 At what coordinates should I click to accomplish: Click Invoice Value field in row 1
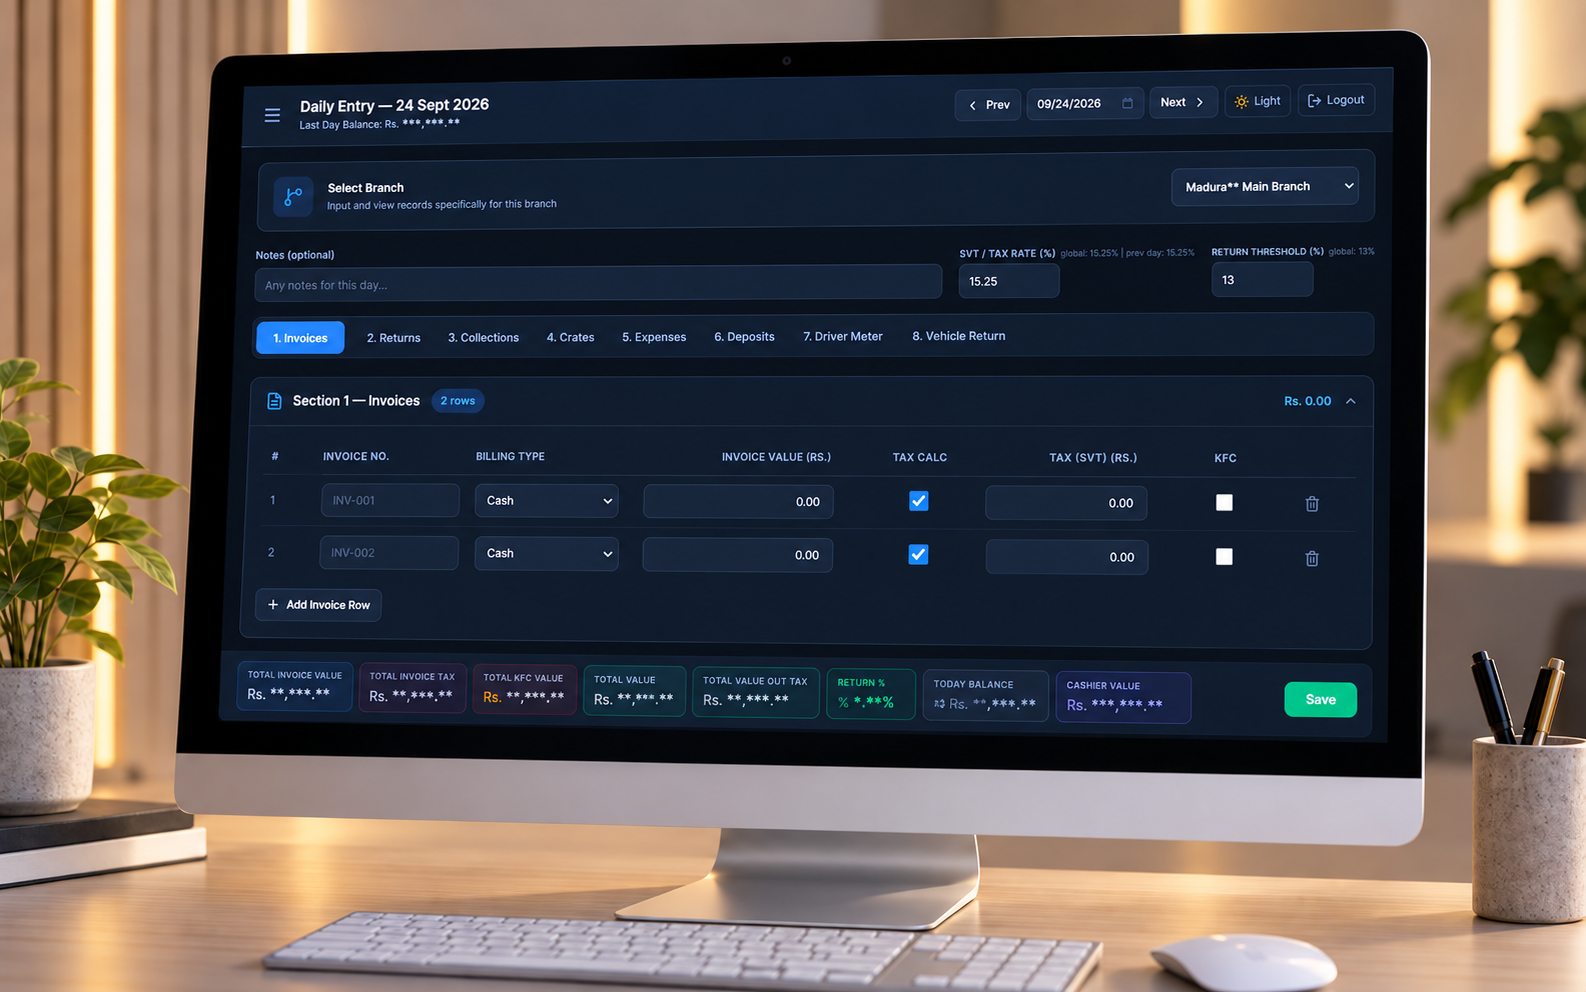tap(738, 502)
